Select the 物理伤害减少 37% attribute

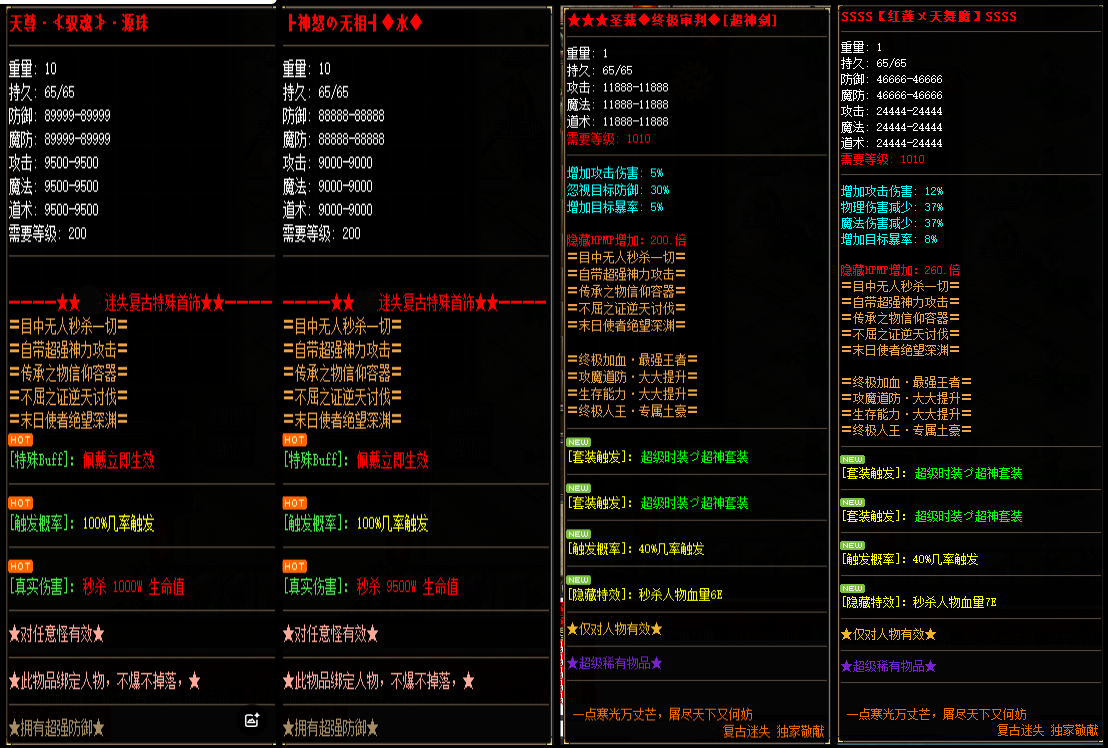pos(892,208)
